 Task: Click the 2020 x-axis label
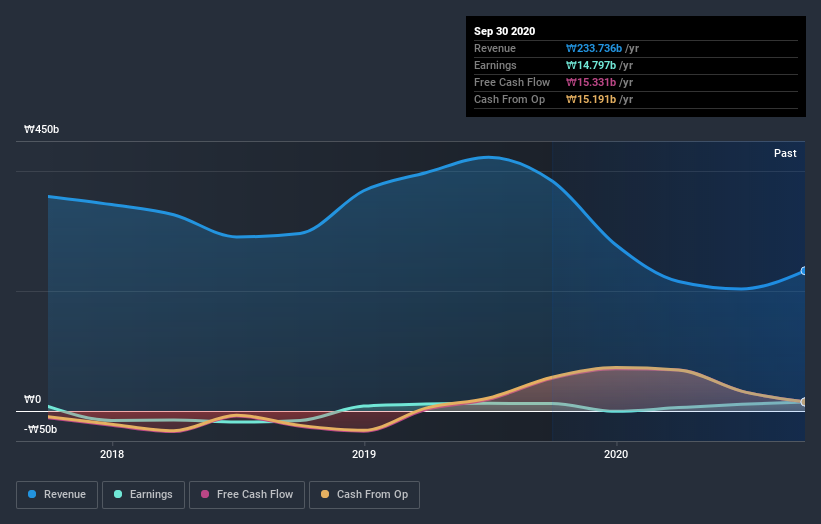coord(616,454)
